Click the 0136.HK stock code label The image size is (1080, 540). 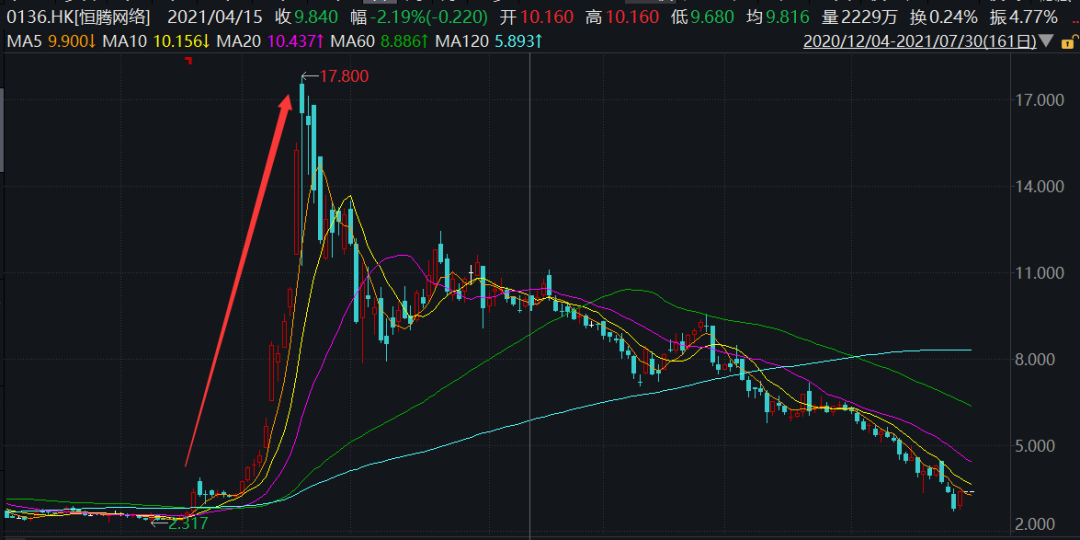(x=33, y=17)
